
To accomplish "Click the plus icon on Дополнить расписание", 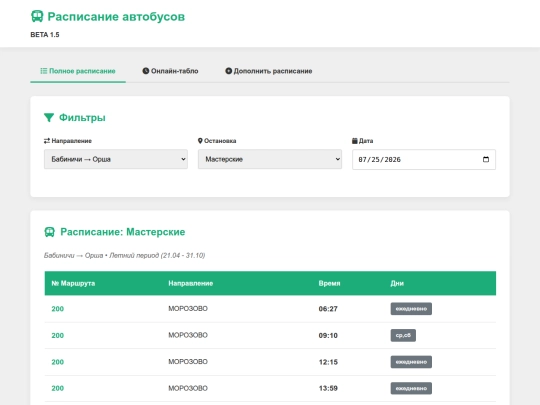I will tap(228, 71).
